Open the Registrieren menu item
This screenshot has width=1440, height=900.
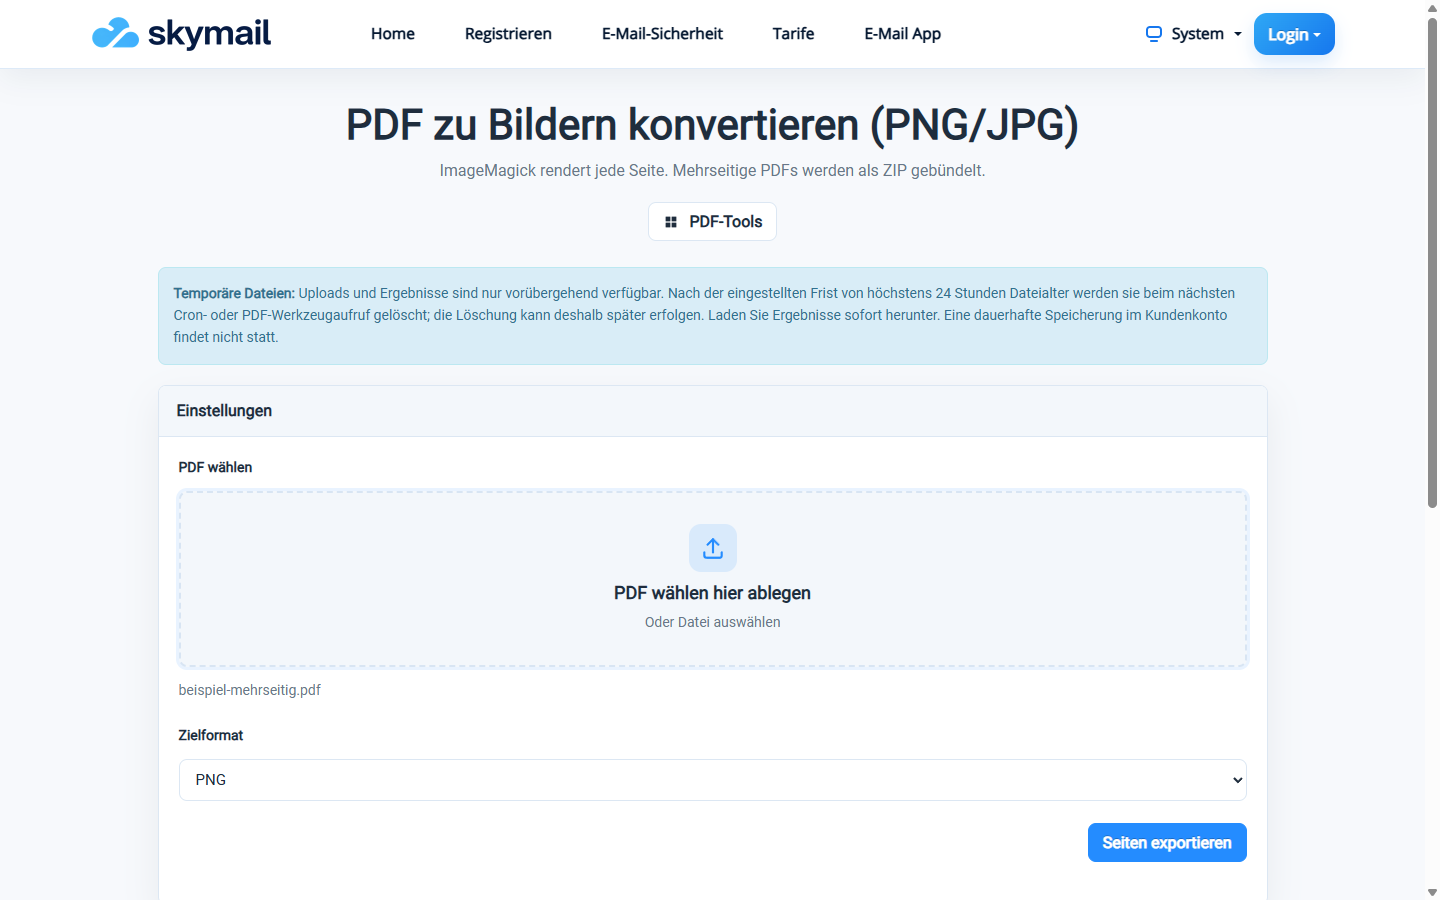click(508, 34)
